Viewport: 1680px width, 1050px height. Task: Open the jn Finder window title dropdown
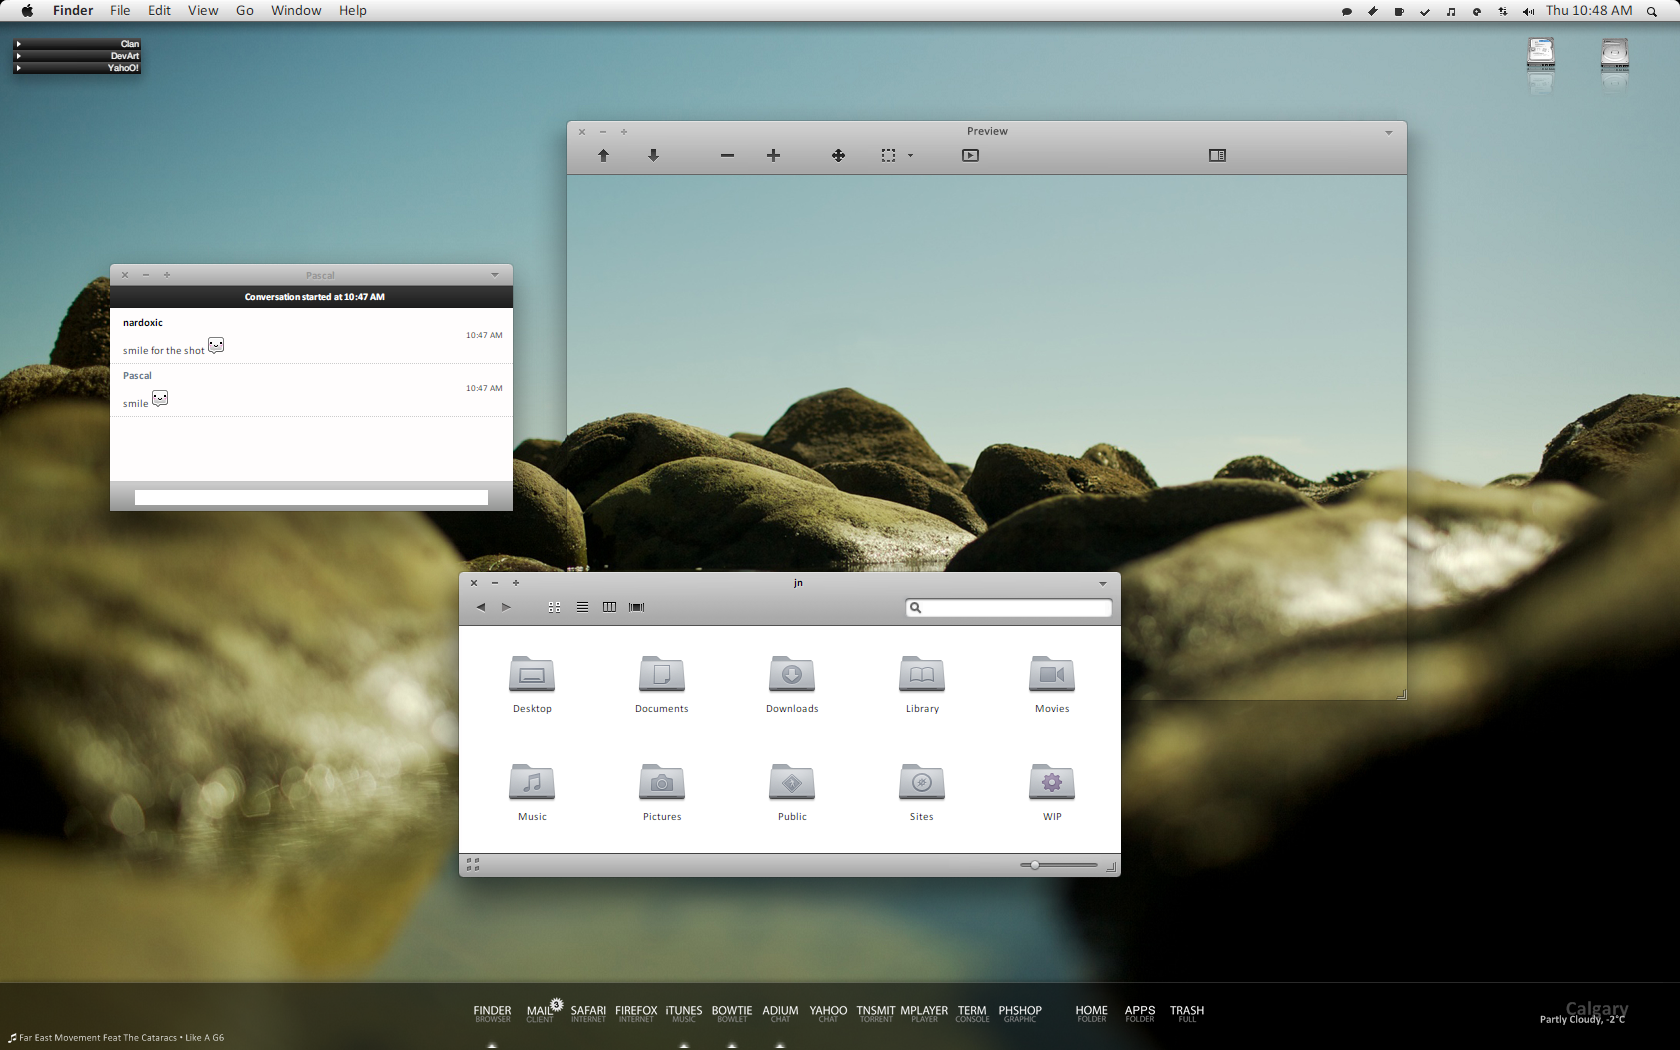pos(1102,583)
